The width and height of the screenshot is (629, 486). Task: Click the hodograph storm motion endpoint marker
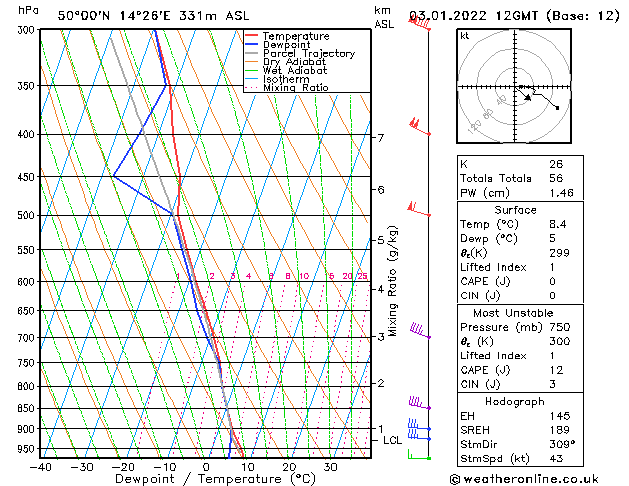point(557,108)
